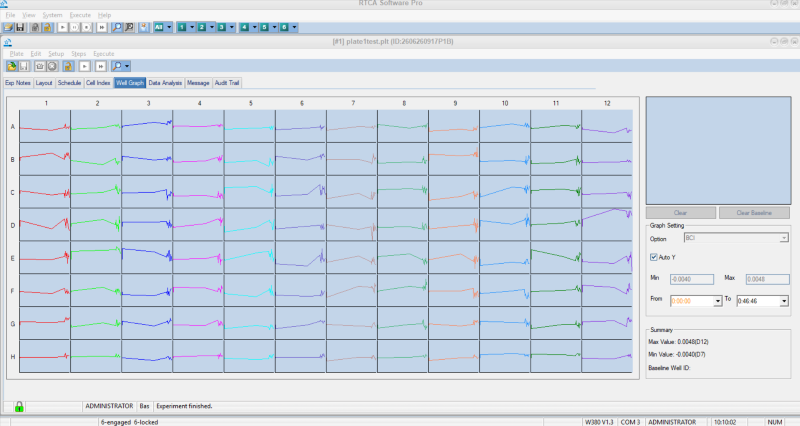This screenshot has width=800, height=426.
Task: Switch to the Layout tab
Action: [44, 83]
